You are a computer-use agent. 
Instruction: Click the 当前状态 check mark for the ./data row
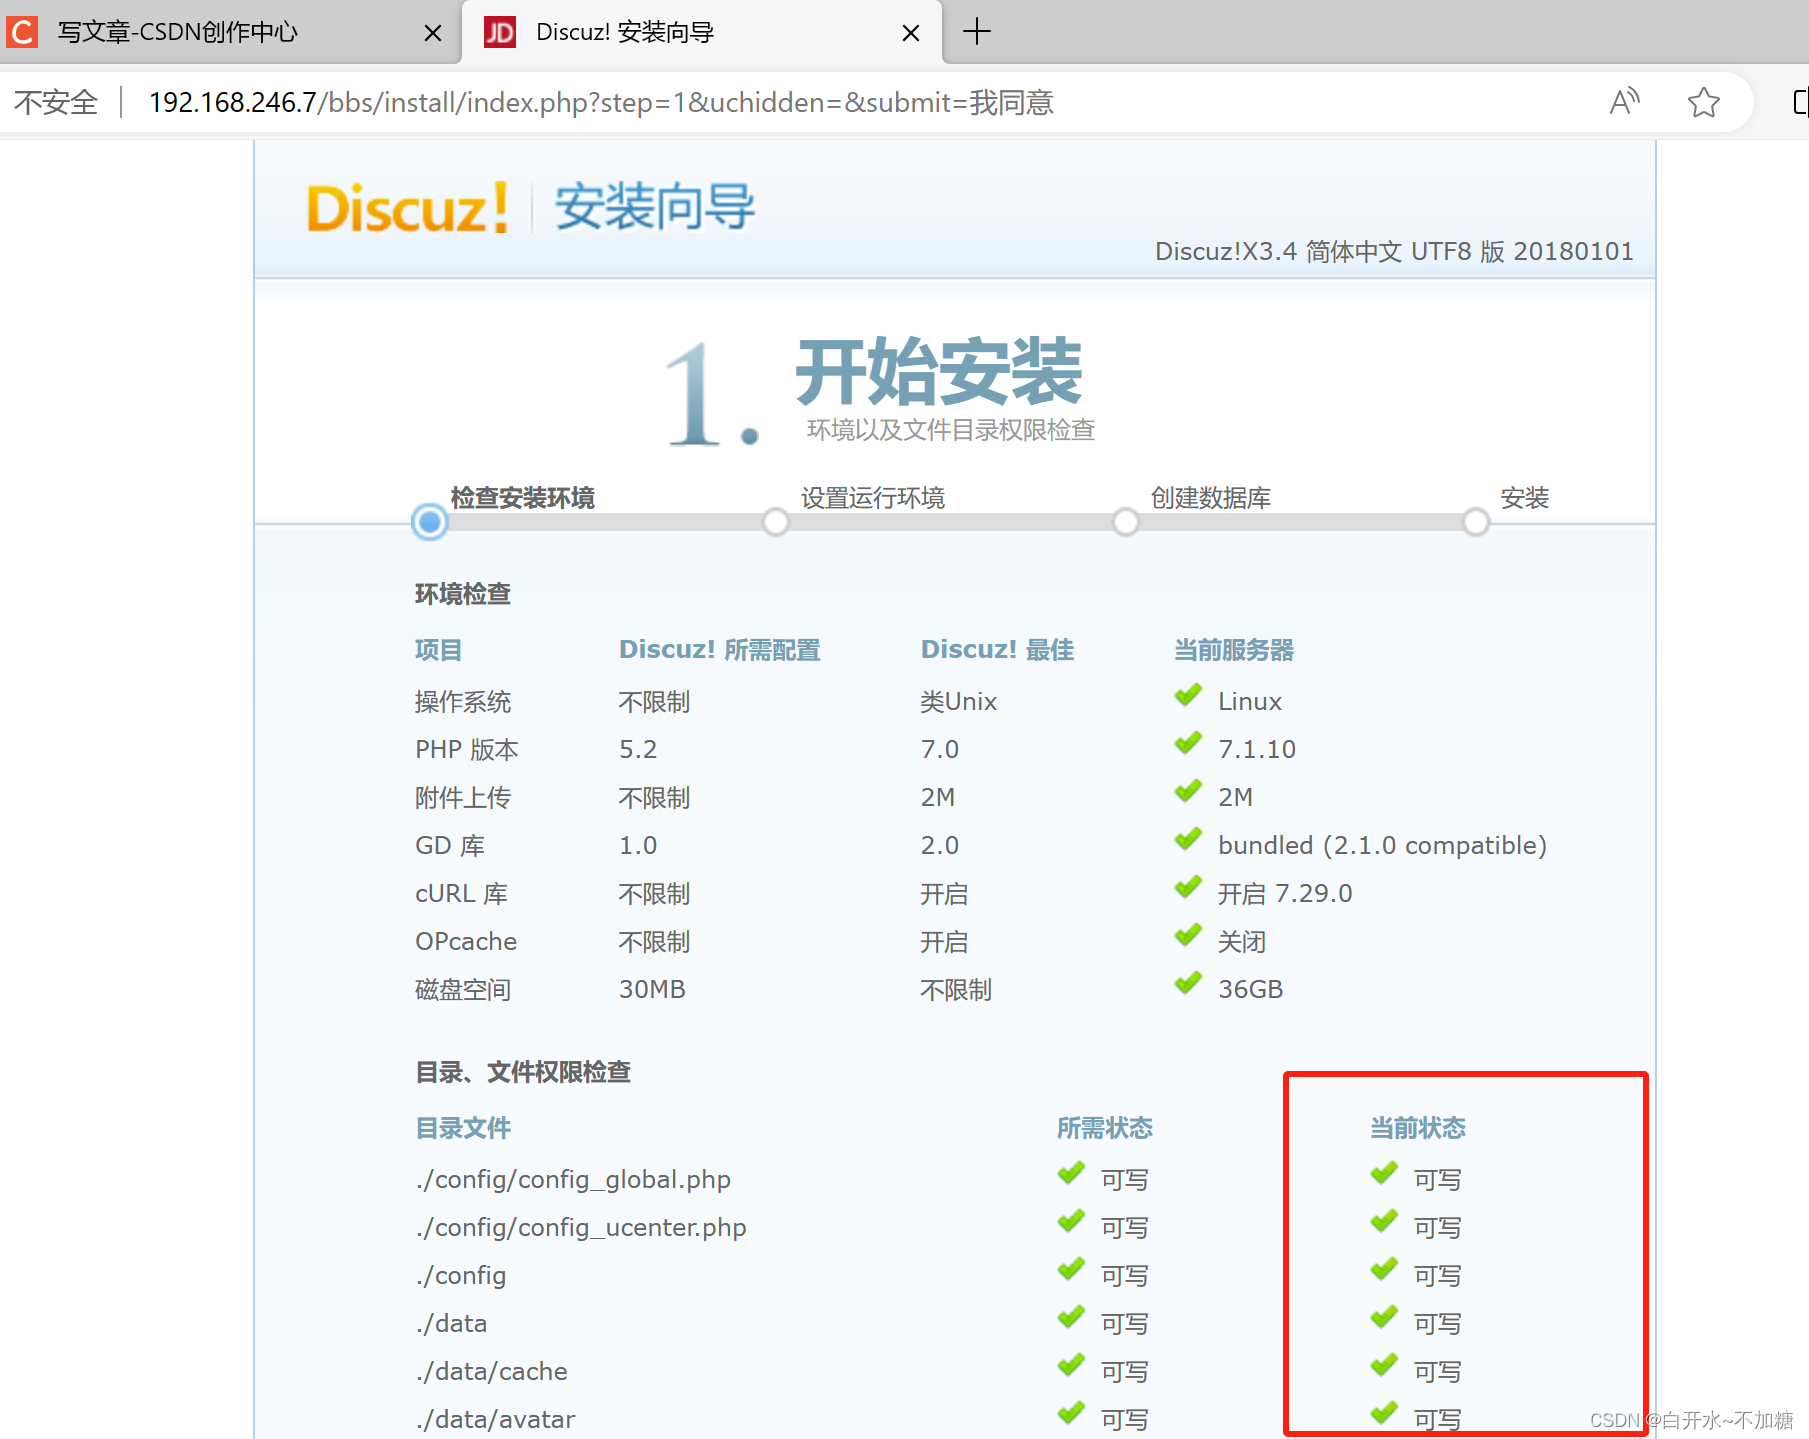[x=1384, y=1318]
